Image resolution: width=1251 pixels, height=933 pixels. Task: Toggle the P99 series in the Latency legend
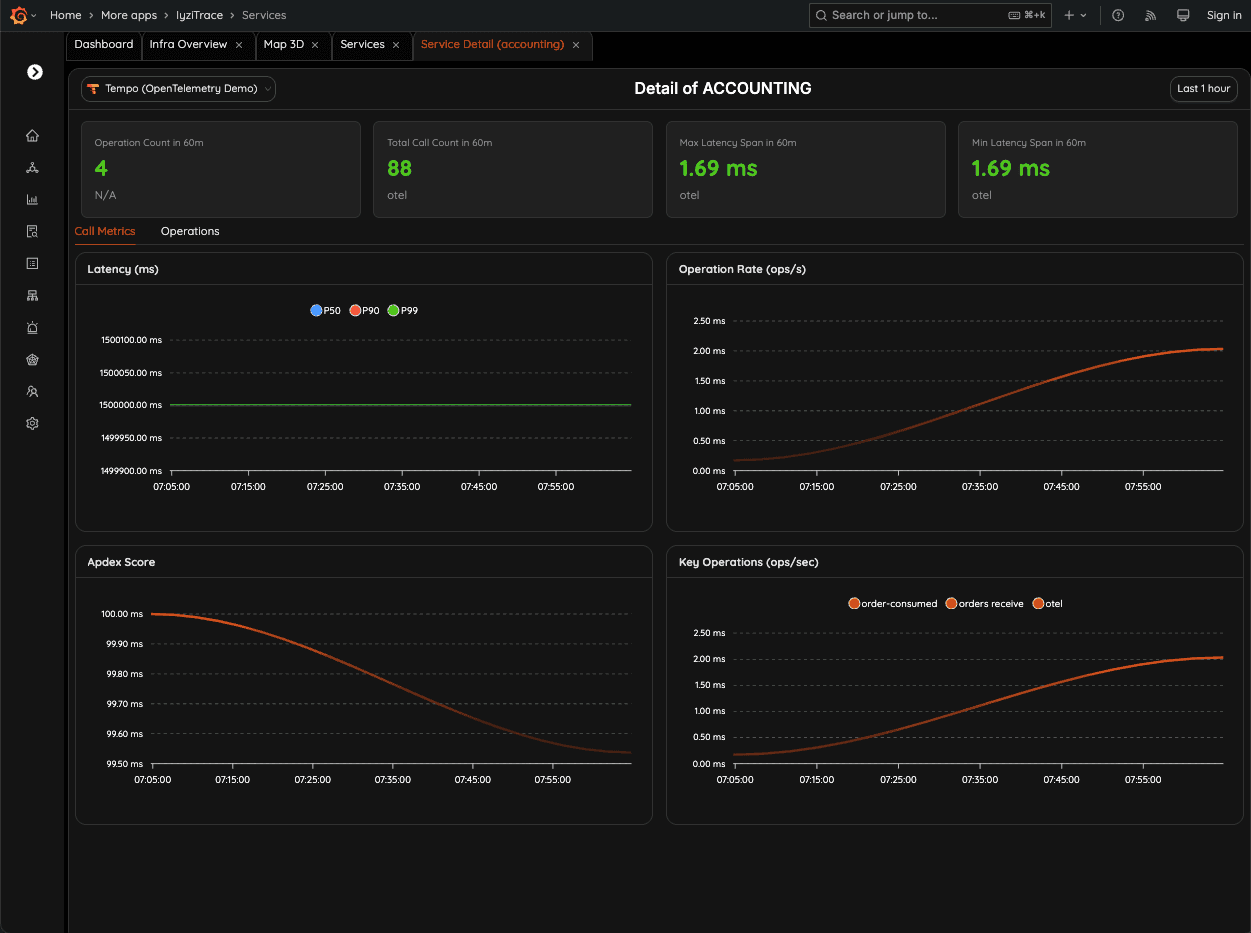point(402,310)
